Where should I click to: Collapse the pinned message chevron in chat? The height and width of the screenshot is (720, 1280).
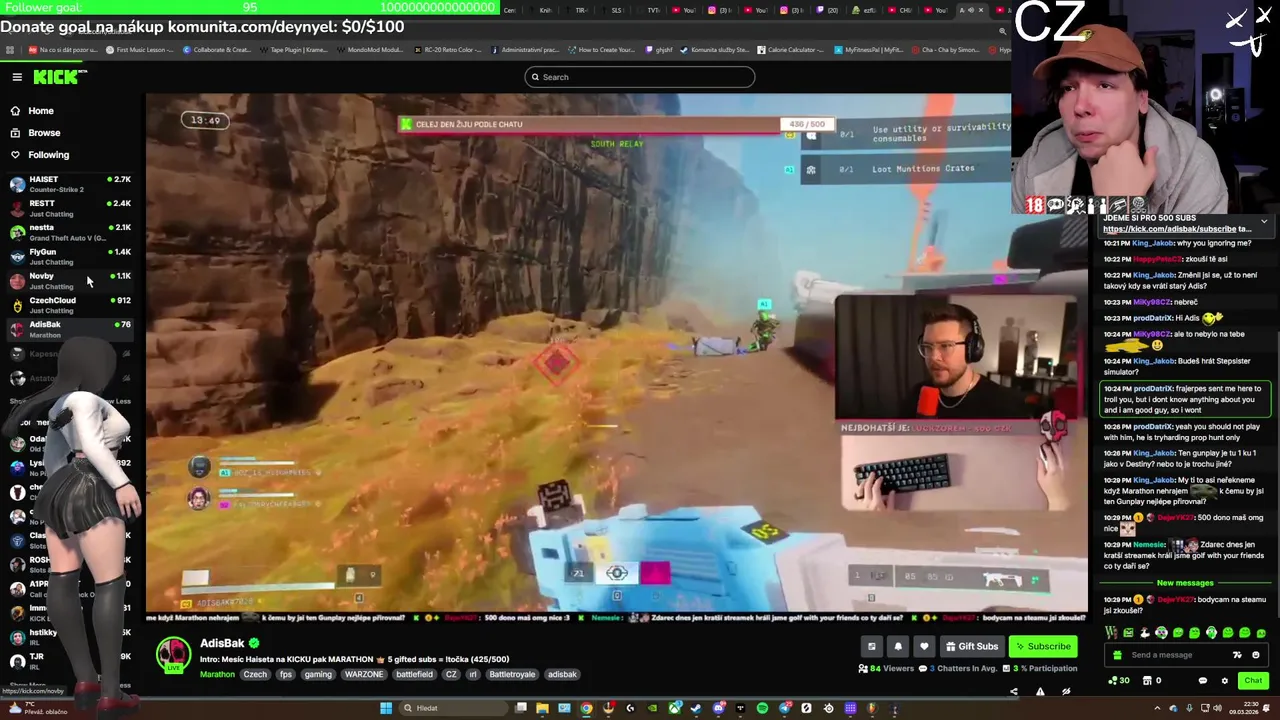(x=1264, y=222)
